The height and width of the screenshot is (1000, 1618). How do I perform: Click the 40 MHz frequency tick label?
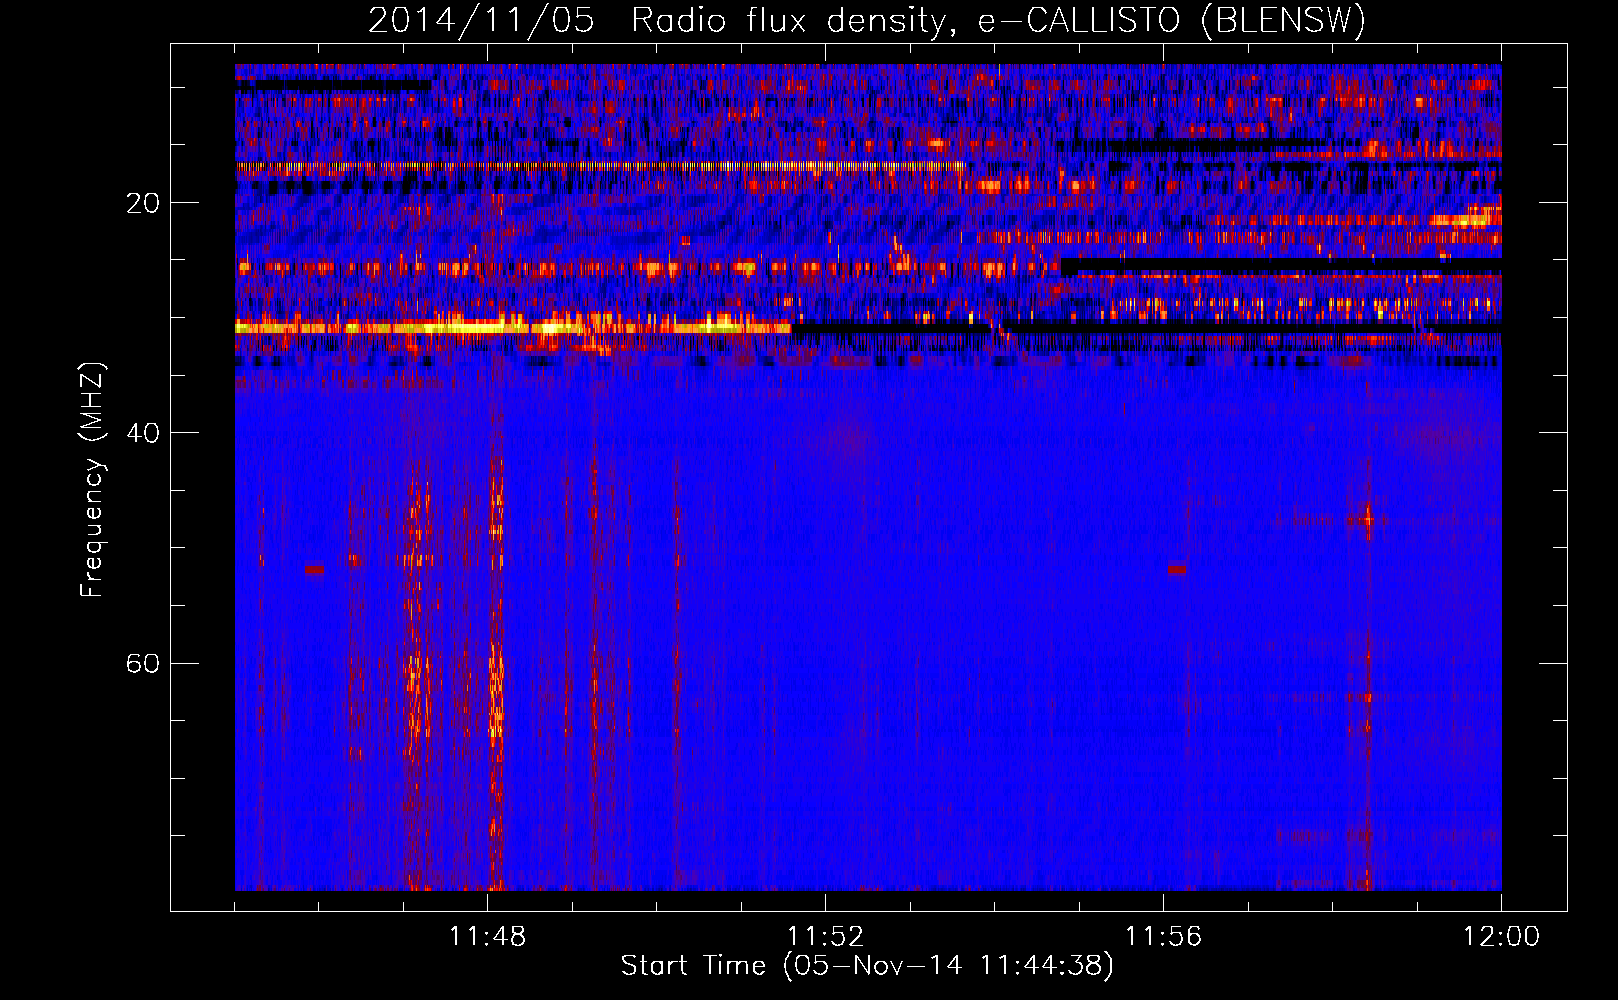143,433
